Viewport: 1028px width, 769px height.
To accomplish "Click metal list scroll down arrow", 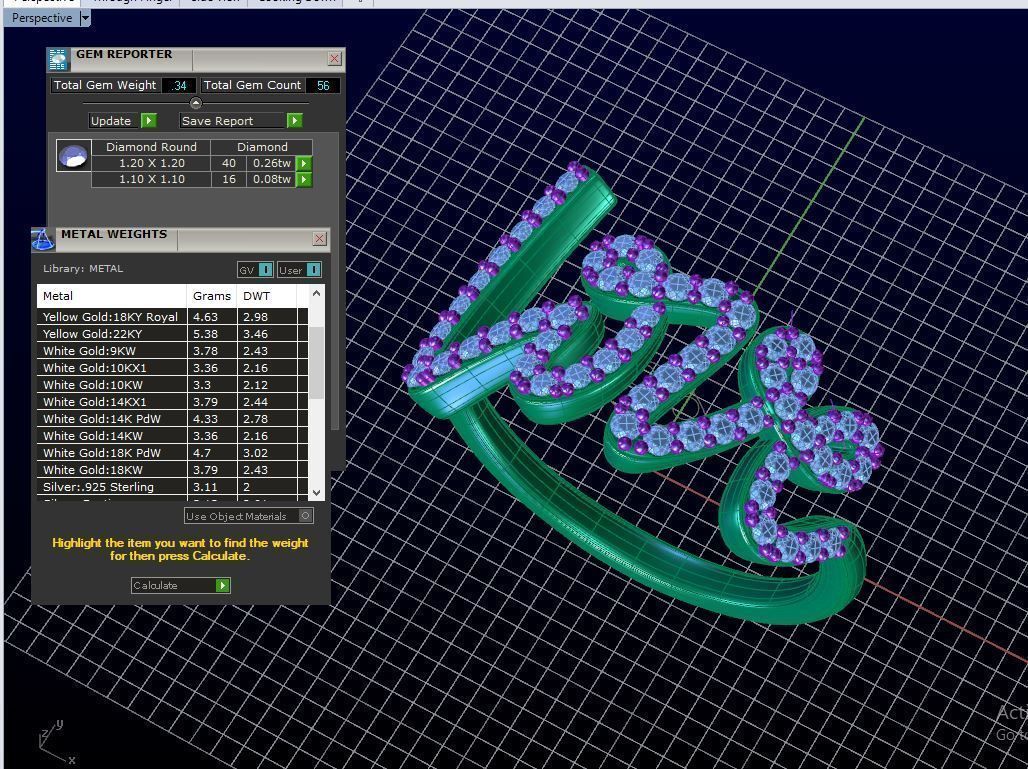I will (x=317, y=492).
